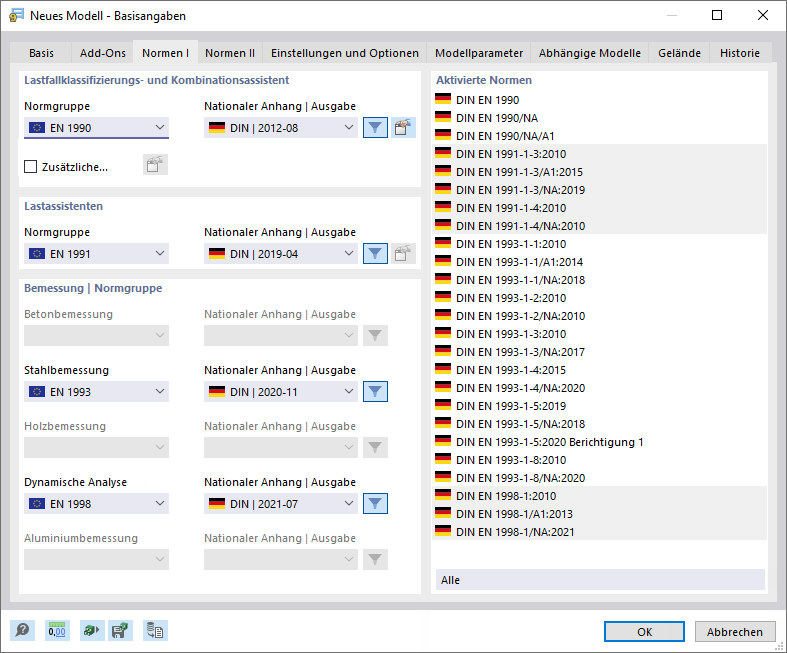Select DIN EN 1990/NA/A1 list entry
Viewport: 787px width, 653px height.
coord(599,136)
